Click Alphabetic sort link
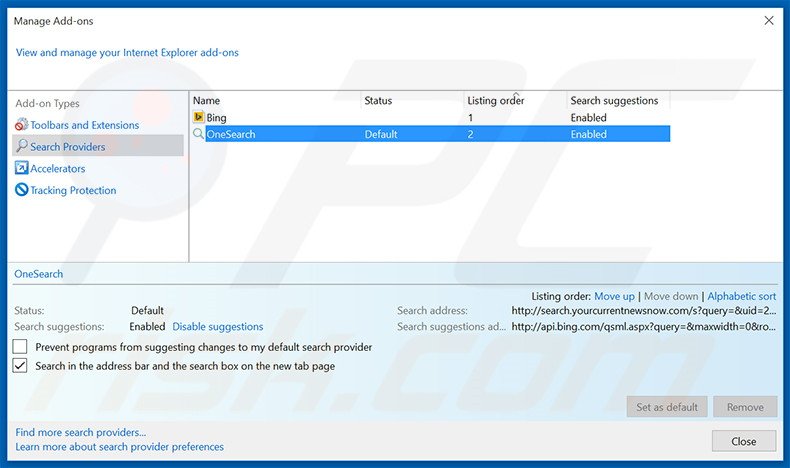 [742, 296]
